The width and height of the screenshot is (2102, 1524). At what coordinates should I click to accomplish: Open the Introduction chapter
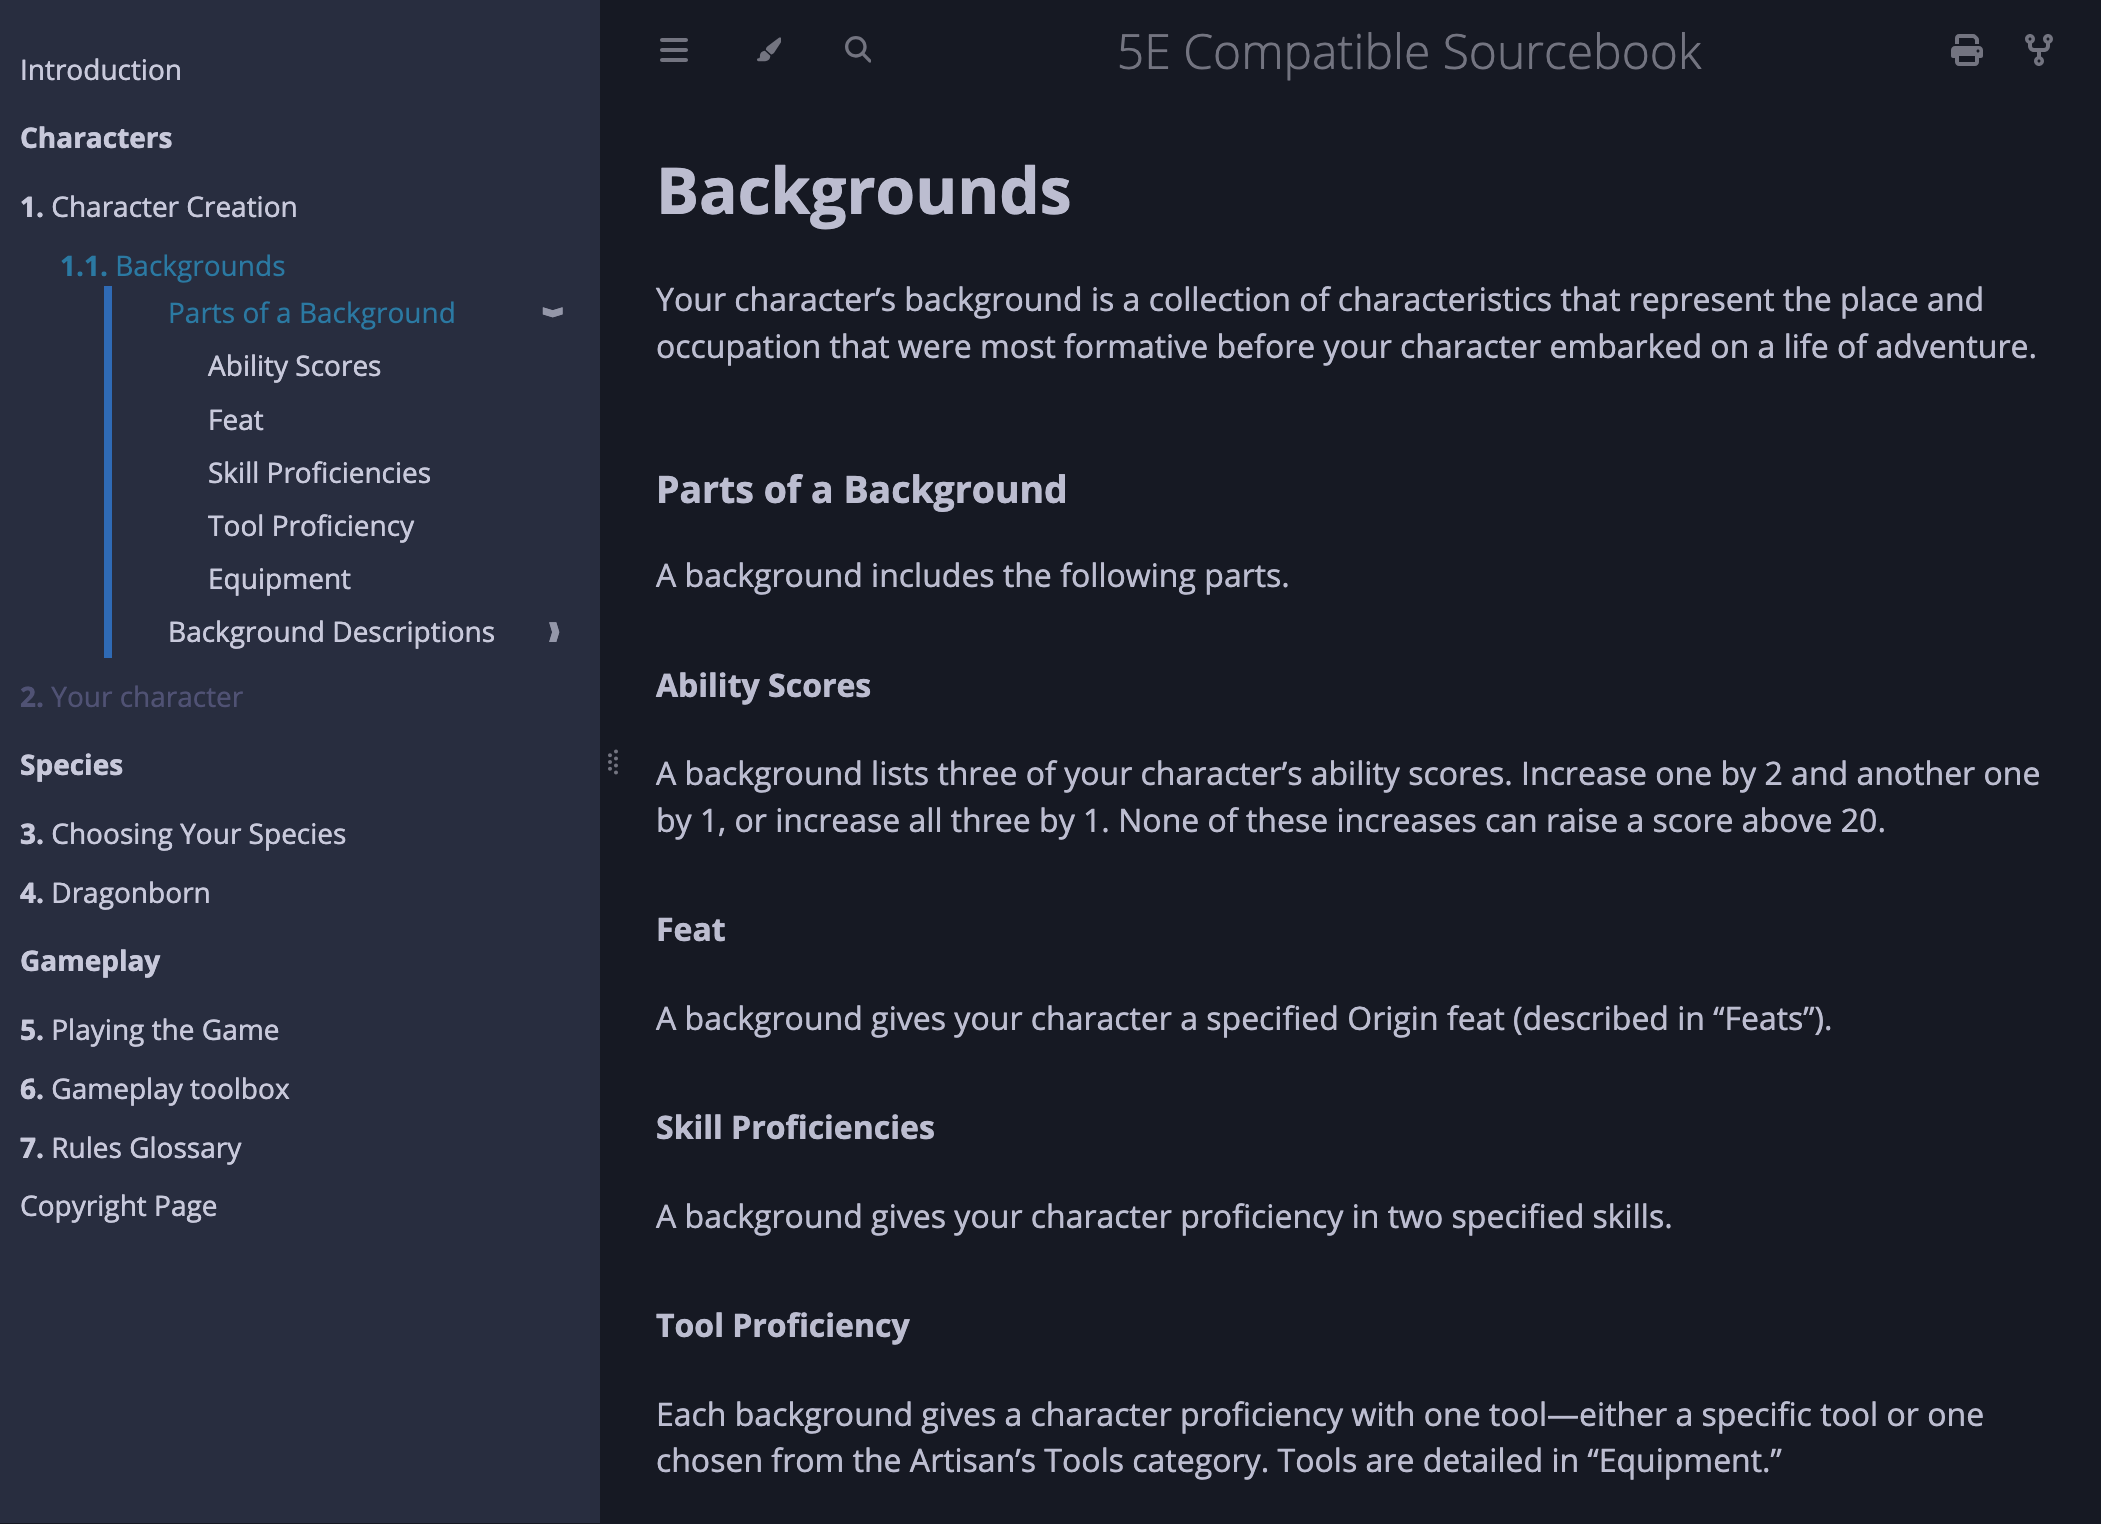100,70
